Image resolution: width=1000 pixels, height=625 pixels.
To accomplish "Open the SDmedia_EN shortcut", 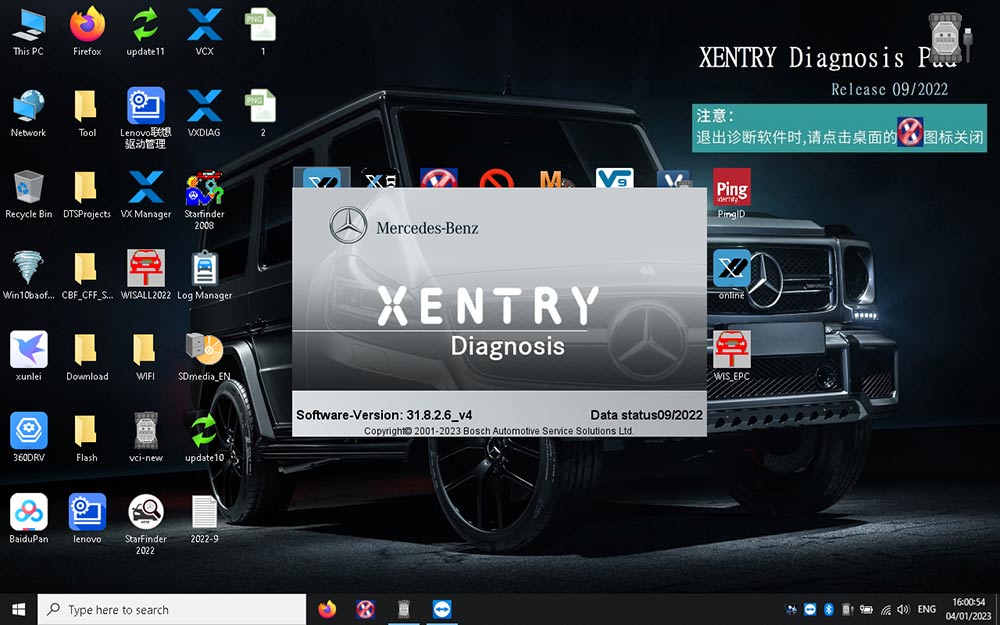I will click(x=204, y=357).
